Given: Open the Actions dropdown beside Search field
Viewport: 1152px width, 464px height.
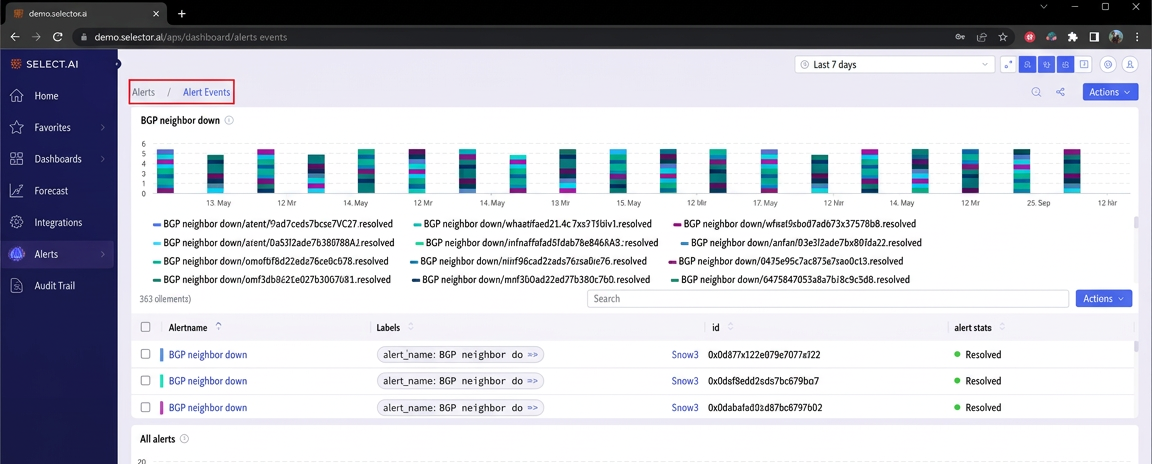Looking at the screenshot, I should pyautogui.click(x=1104, y=299).
